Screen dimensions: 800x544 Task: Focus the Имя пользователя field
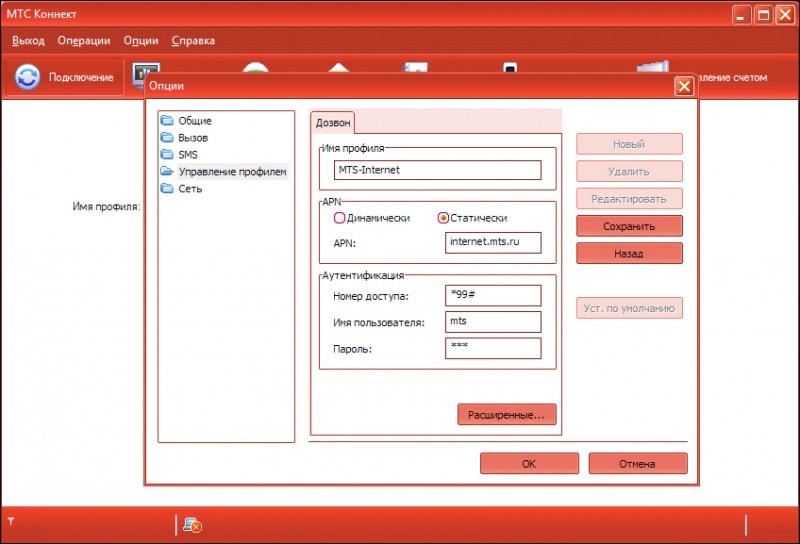pos(493,322)
